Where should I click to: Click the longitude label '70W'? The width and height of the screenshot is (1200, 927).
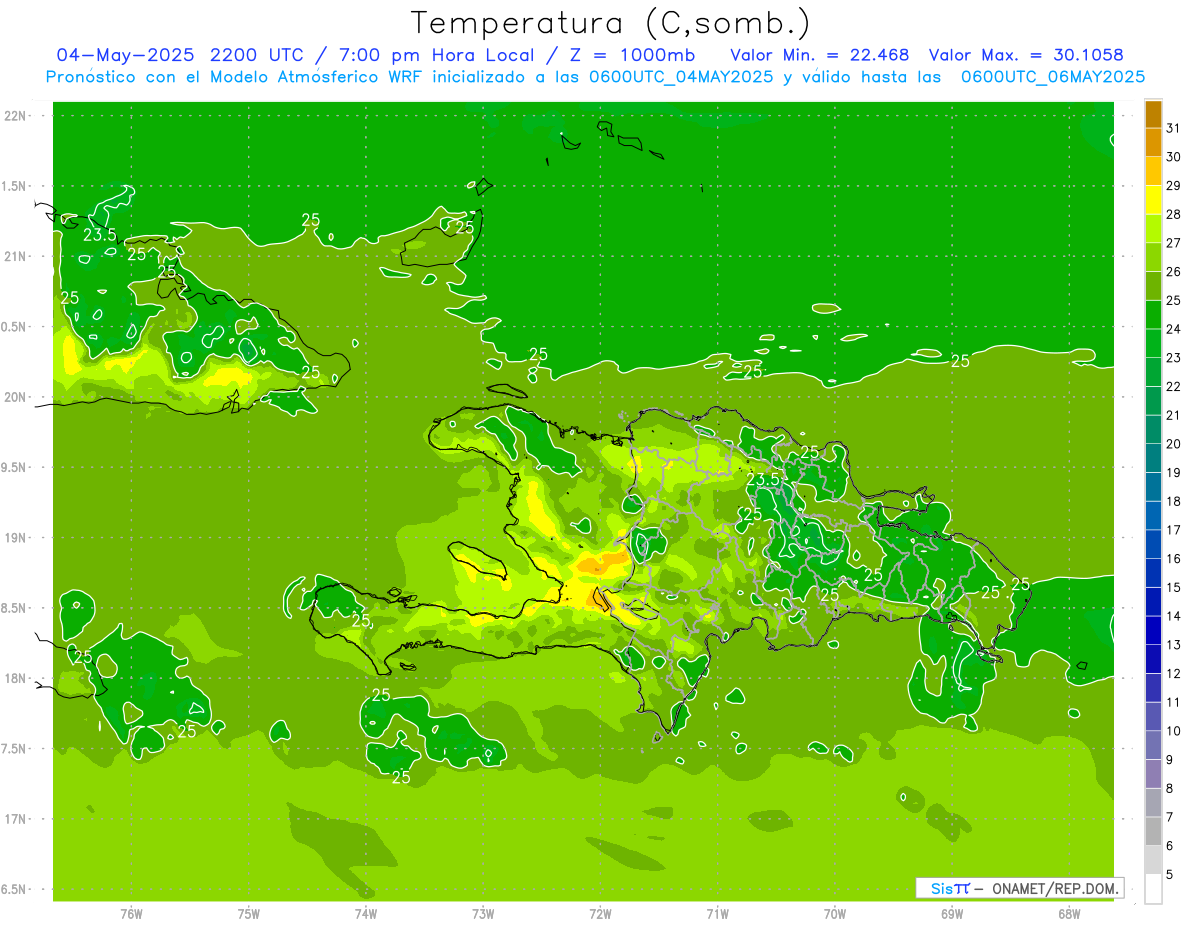click(835, 913)
